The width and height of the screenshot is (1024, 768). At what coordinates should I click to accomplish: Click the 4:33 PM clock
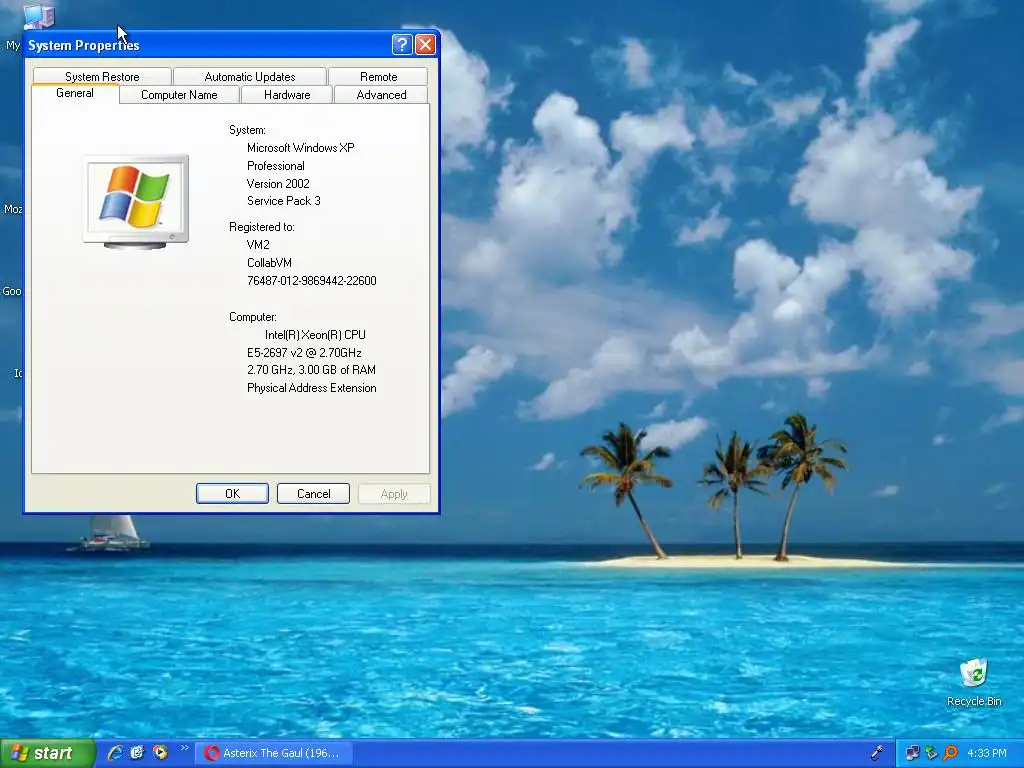click(987, 753)
